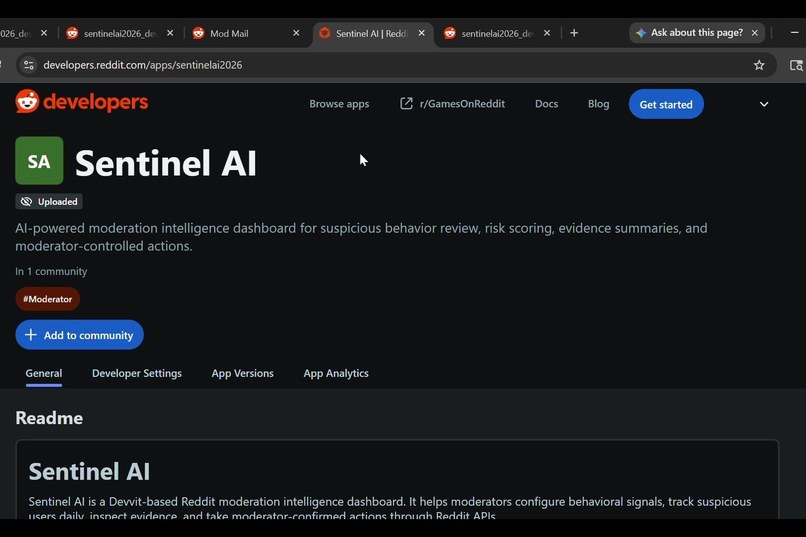
Task: Close the sentinelai2026_dev tab next to Mod Mail
Action: 170,33
